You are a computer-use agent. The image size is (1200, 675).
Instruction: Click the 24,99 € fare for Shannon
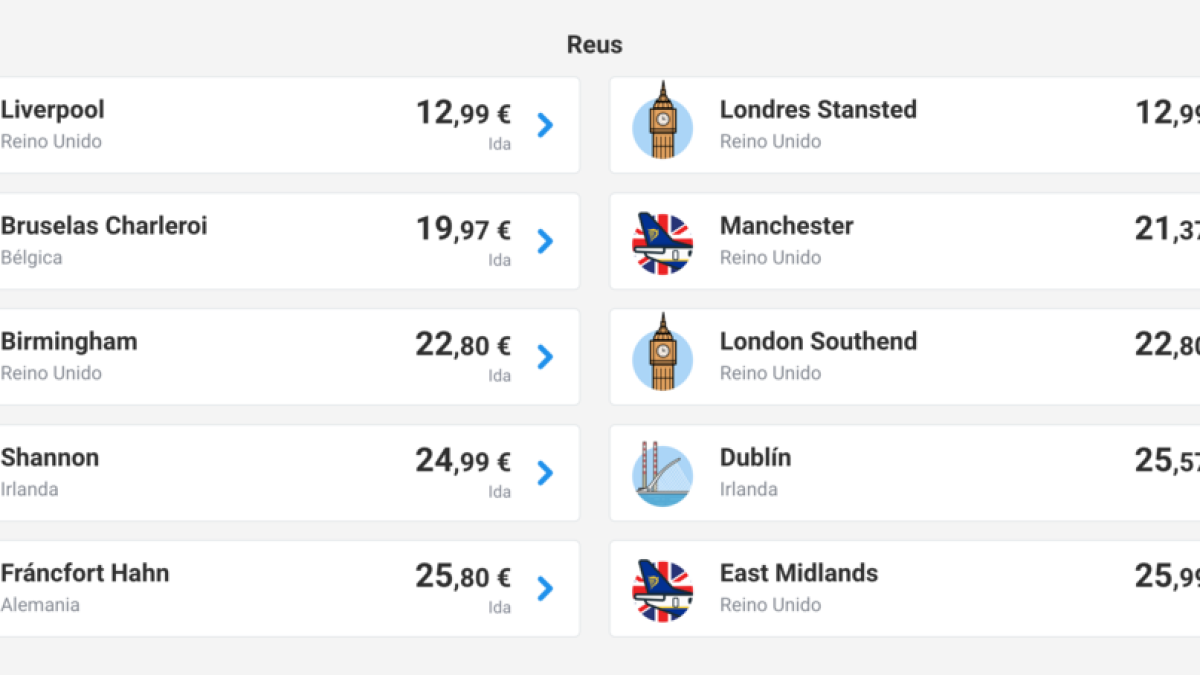(x=462, y=462)
